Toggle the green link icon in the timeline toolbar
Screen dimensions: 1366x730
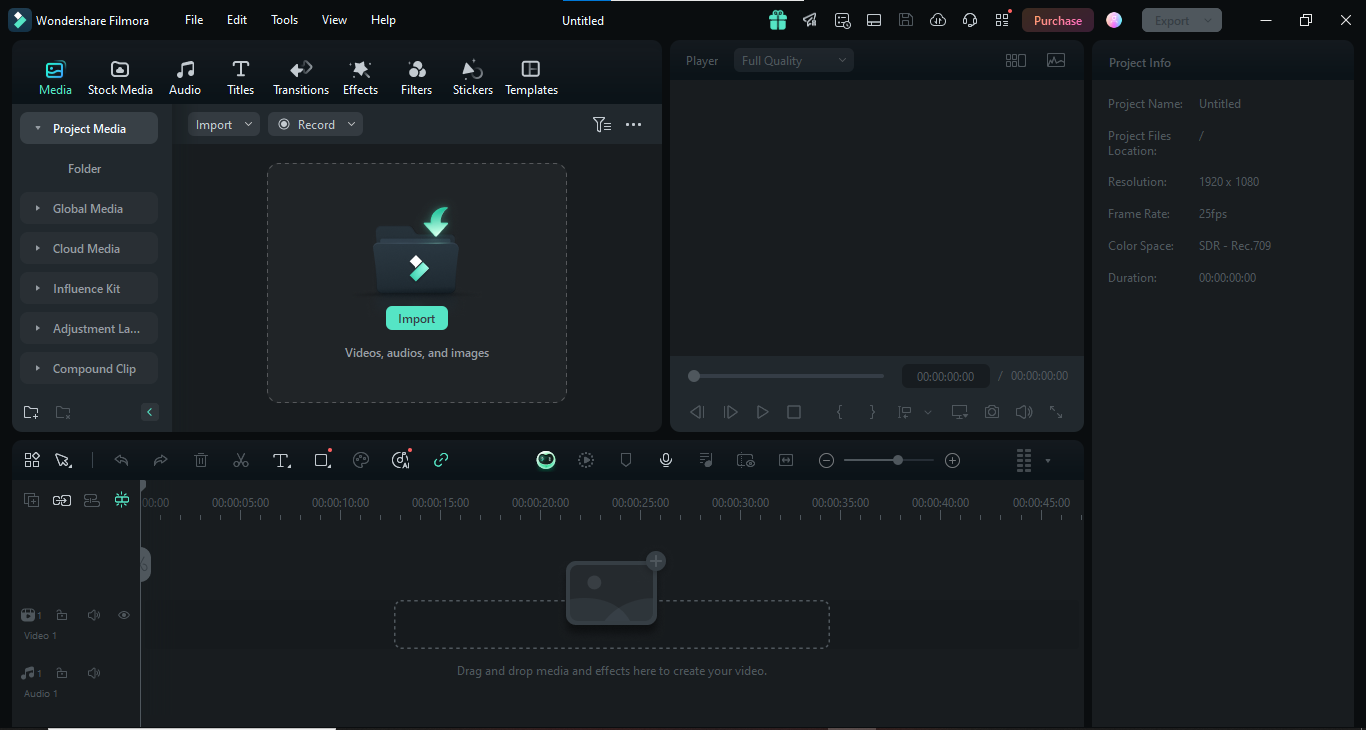441,460
